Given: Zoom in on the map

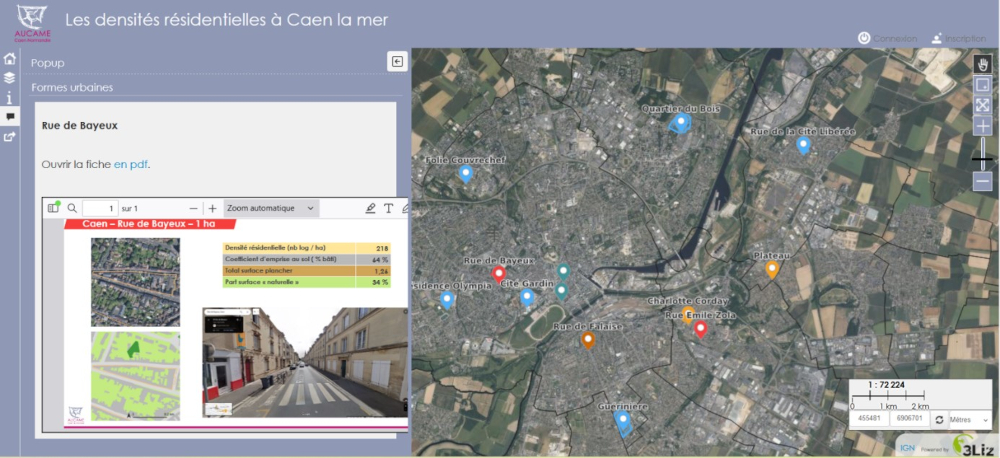Looking at the screenshot, I should [982, 127].
